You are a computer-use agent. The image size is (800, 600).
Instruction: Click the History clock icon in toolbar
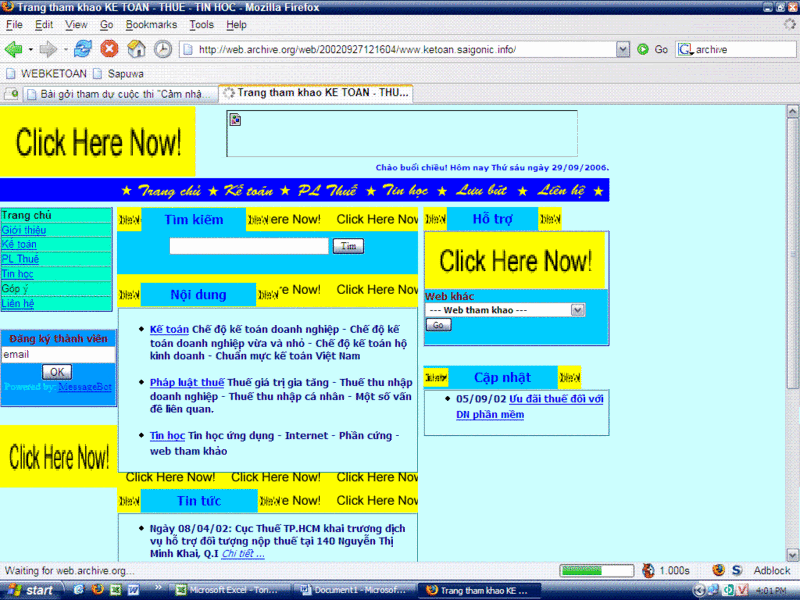pyautogui.click(x=162, y=49)
